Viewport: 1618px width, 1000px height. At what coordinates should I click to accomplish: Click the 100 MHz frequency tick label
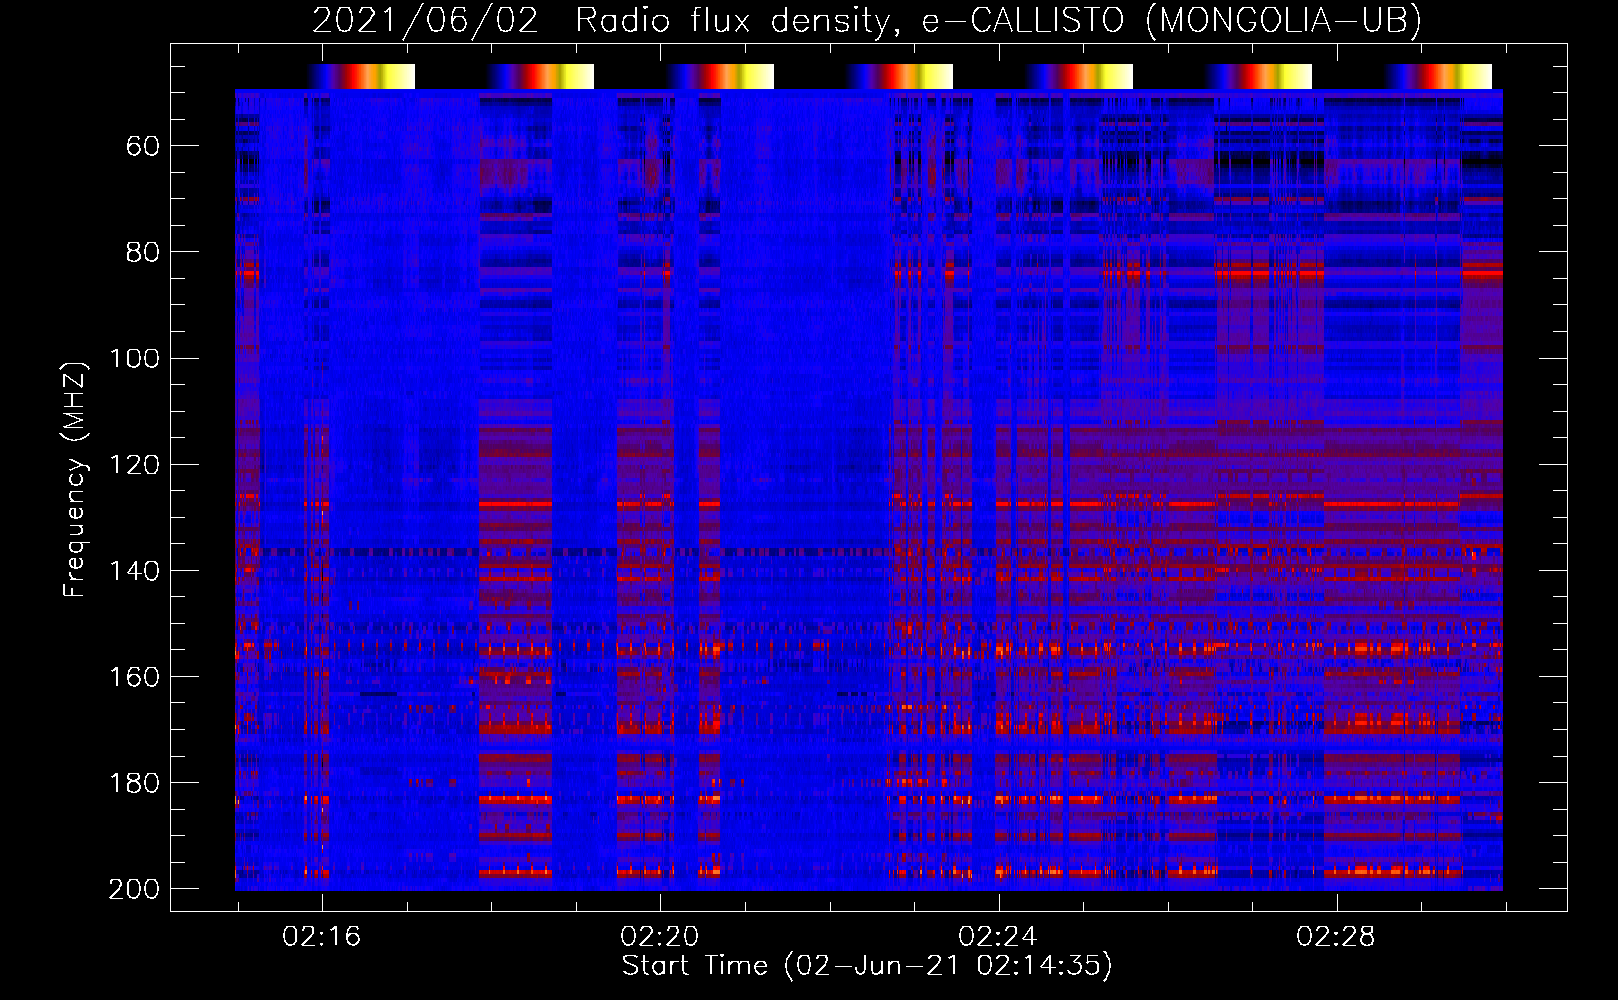point(134,358)
